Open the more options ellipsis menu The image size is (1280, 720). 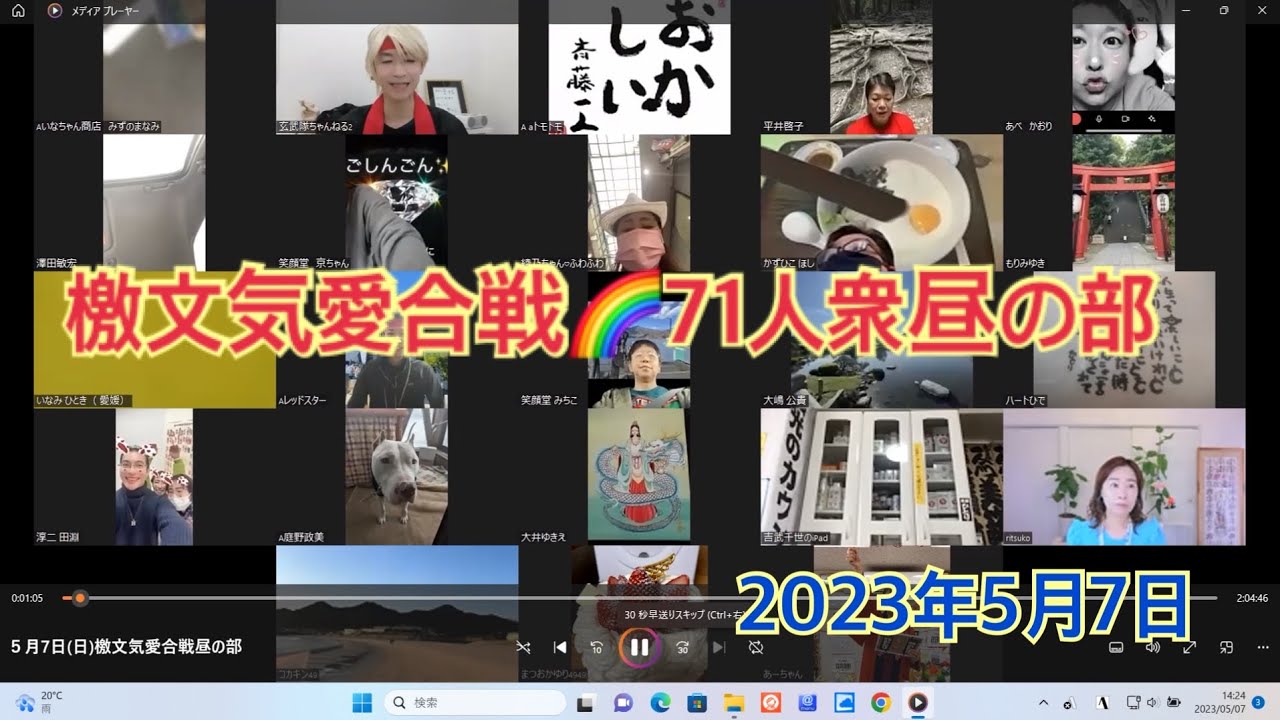point(1264,647)
